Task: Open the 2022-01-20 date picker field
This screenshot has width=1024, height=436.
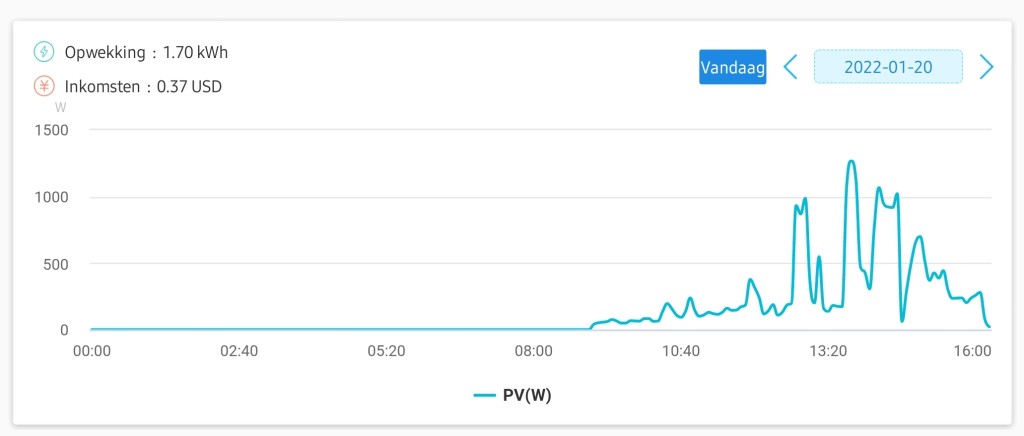Action: coord(888,67)
